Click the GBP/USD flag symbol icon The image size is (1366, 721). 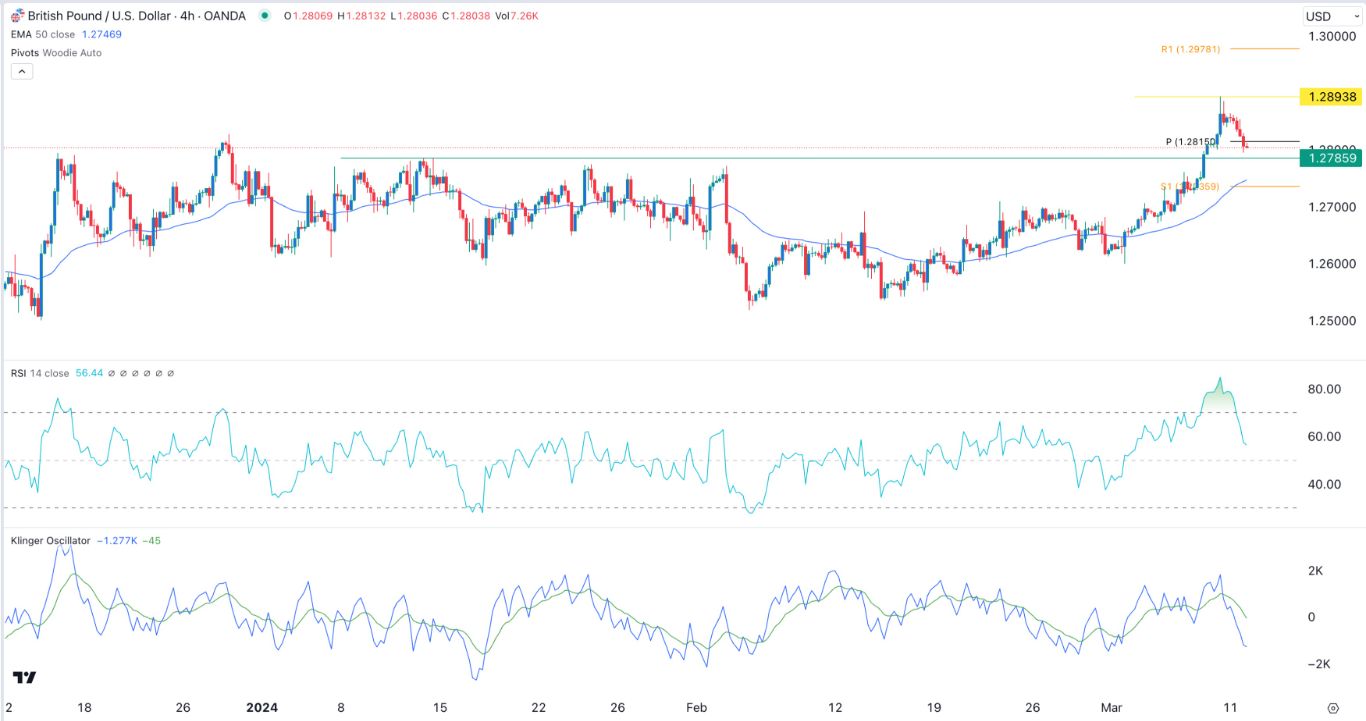point(18,16)
